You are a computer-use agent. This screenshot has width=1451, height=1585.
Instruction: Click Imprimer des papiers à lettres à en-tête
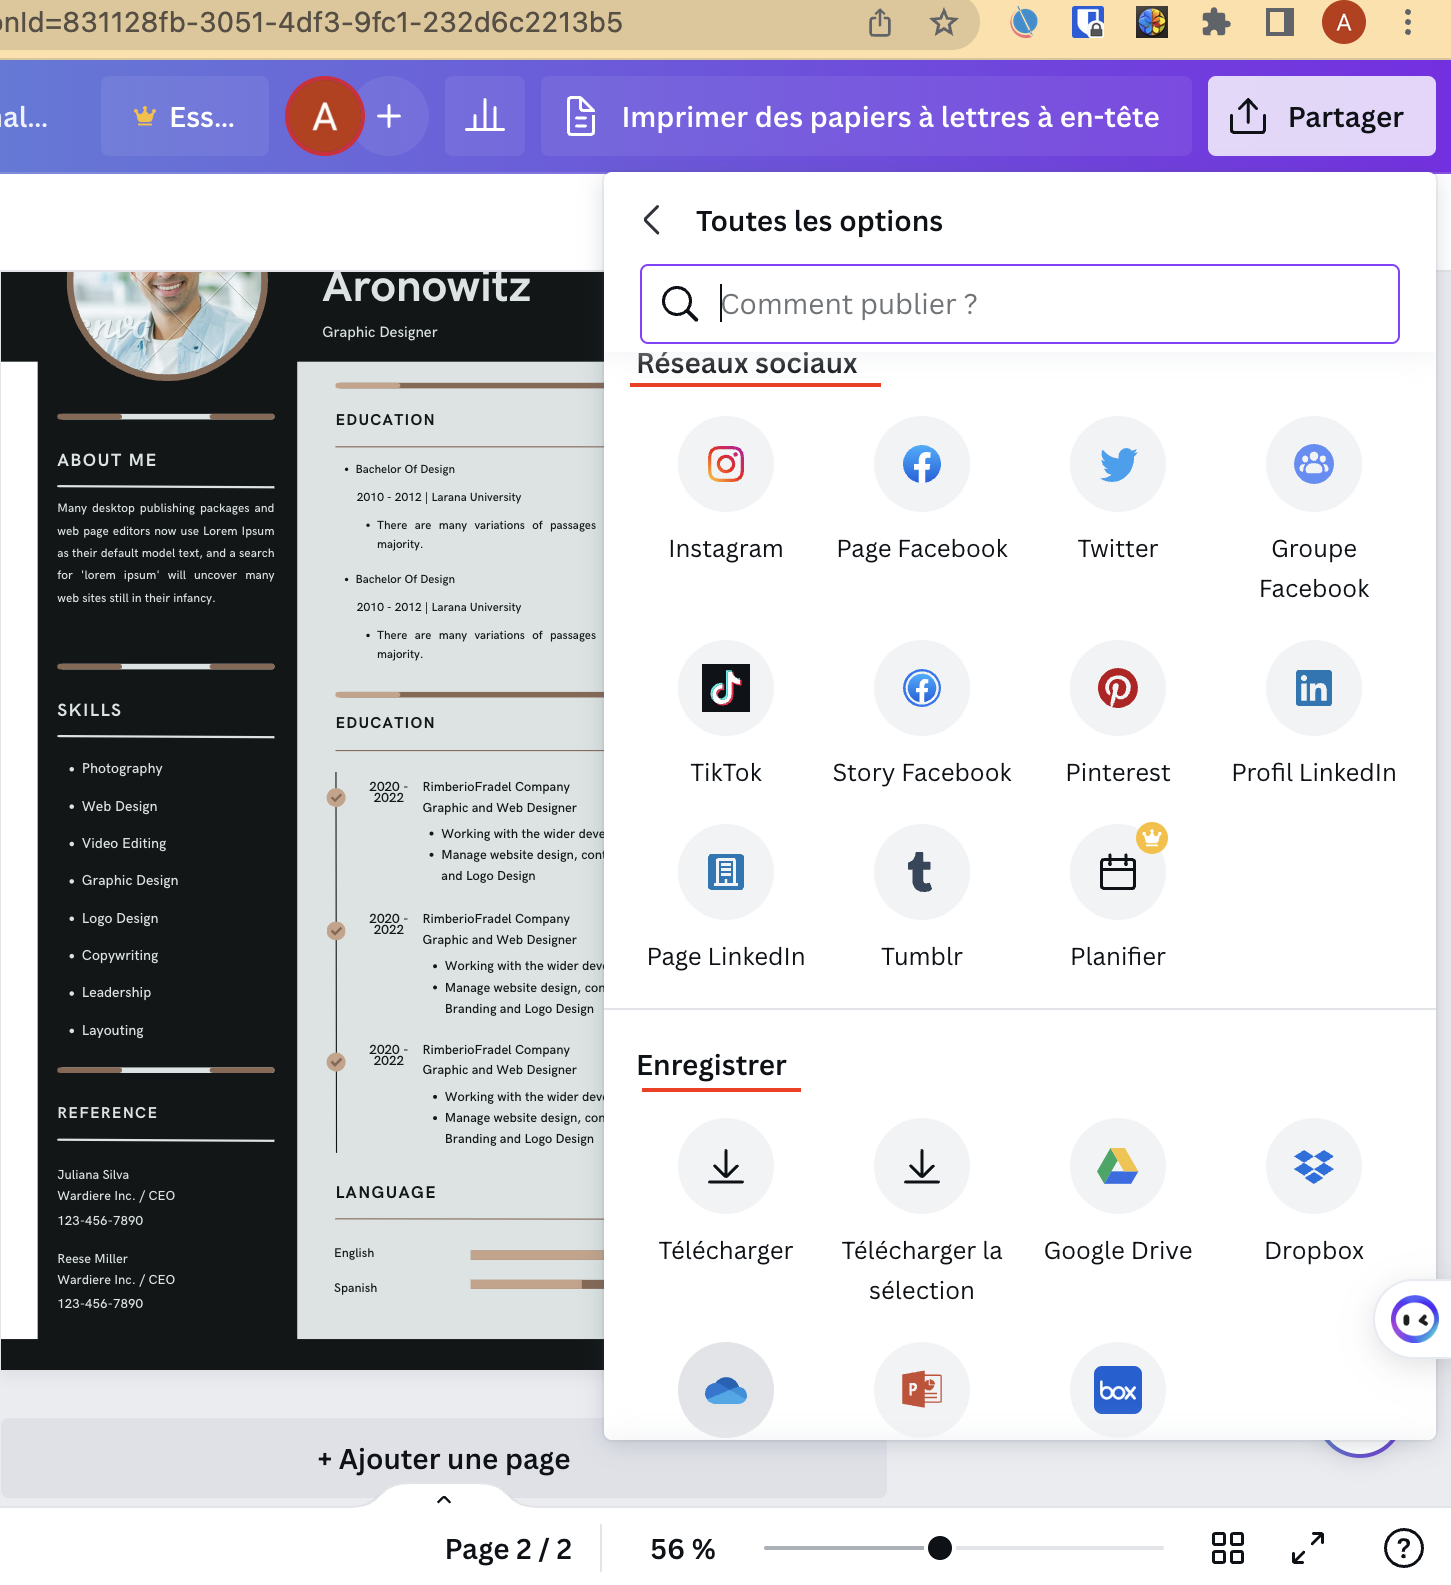coord(866,116)
